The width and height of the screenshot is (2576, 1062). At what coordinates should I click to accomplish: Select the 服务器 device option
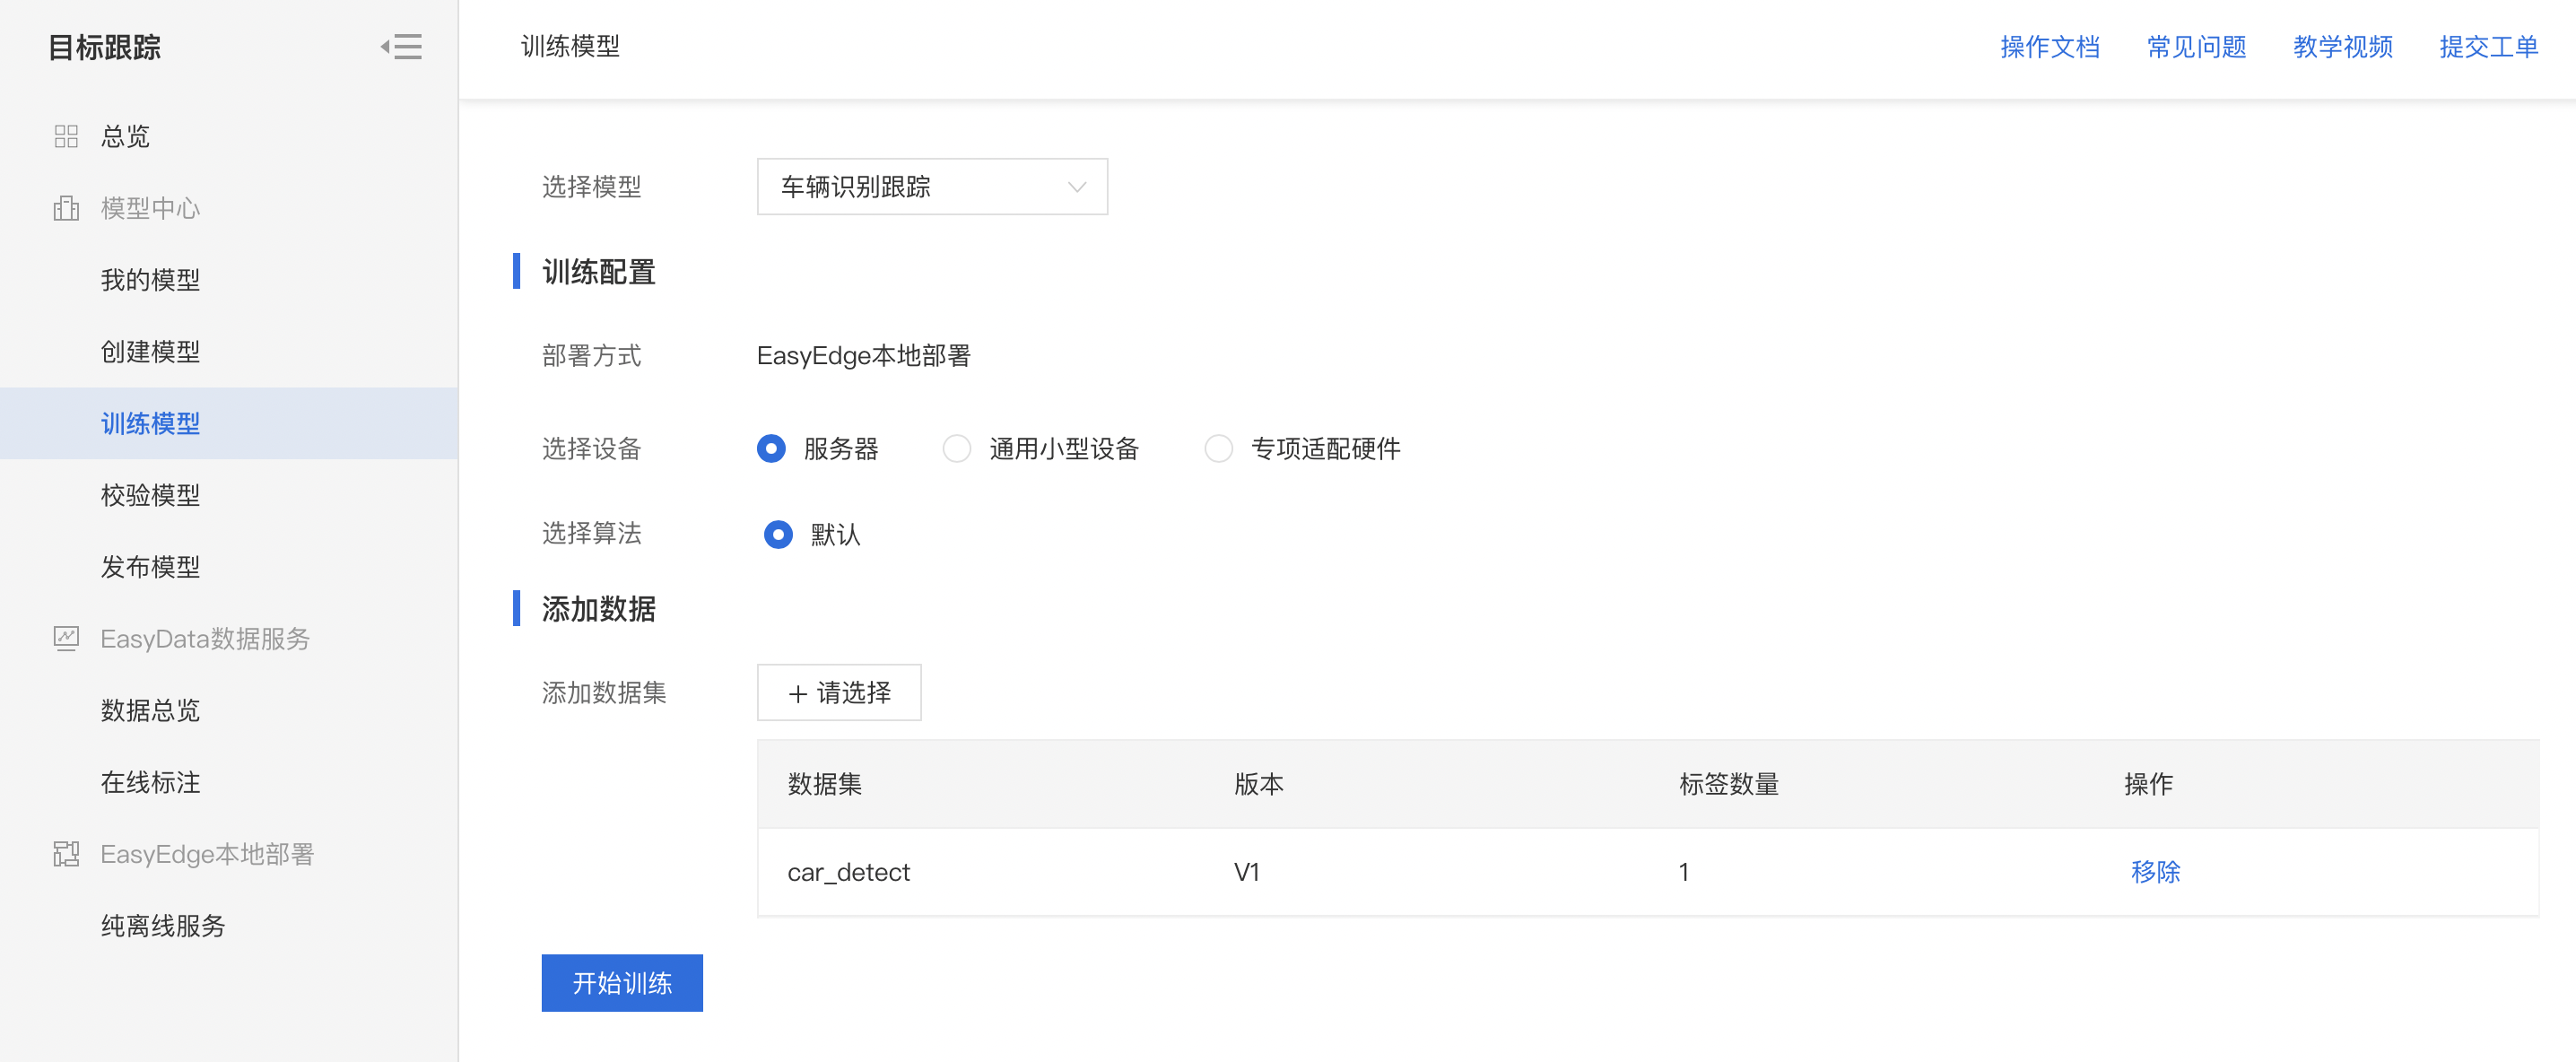coord(771,449)
